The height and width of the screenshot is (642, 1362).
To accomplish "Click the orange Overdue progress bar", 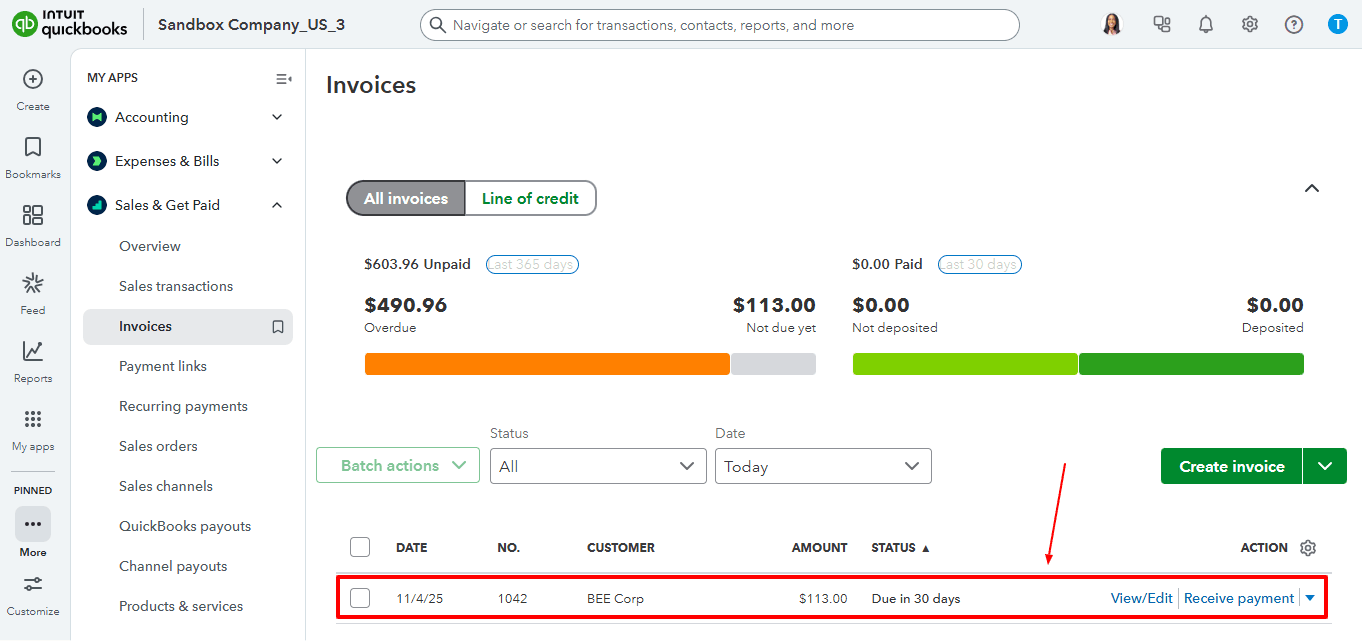I will click(x=547, y=363).
